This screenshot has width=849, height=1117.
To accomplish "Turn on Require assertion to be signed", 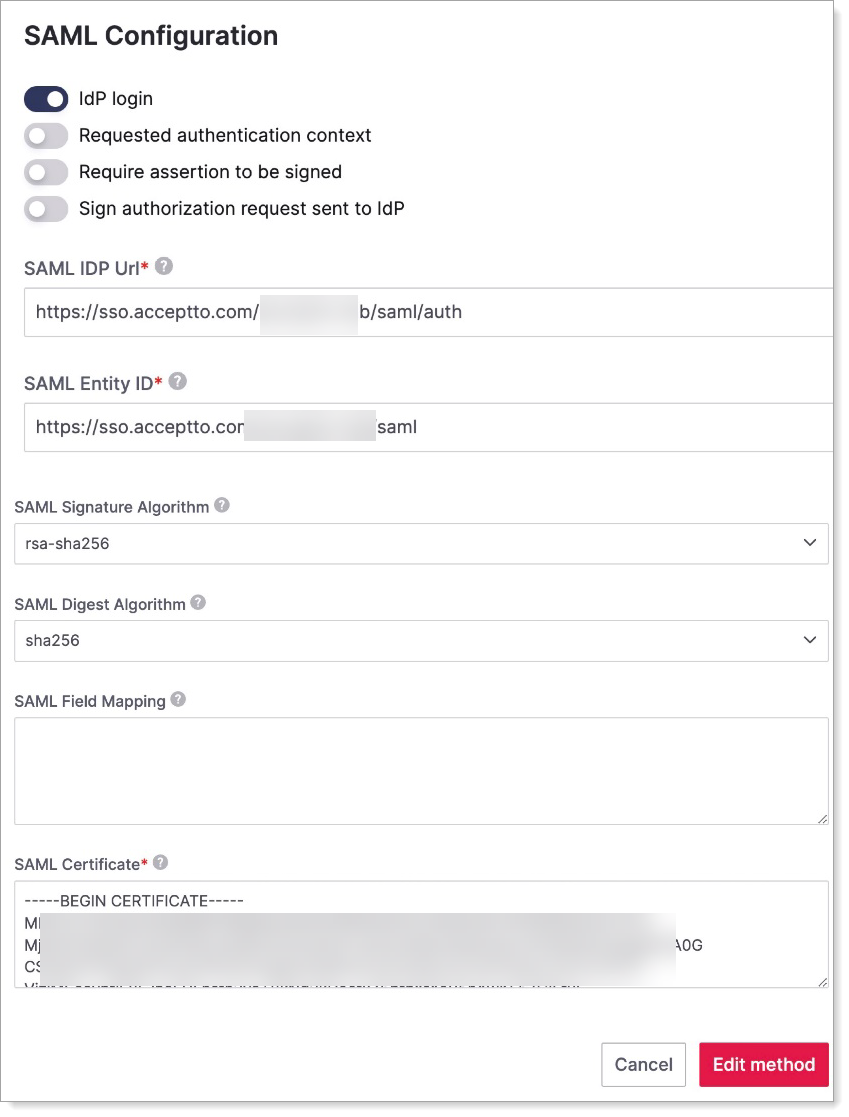I will pyautogui.click(x=46, y=172).
